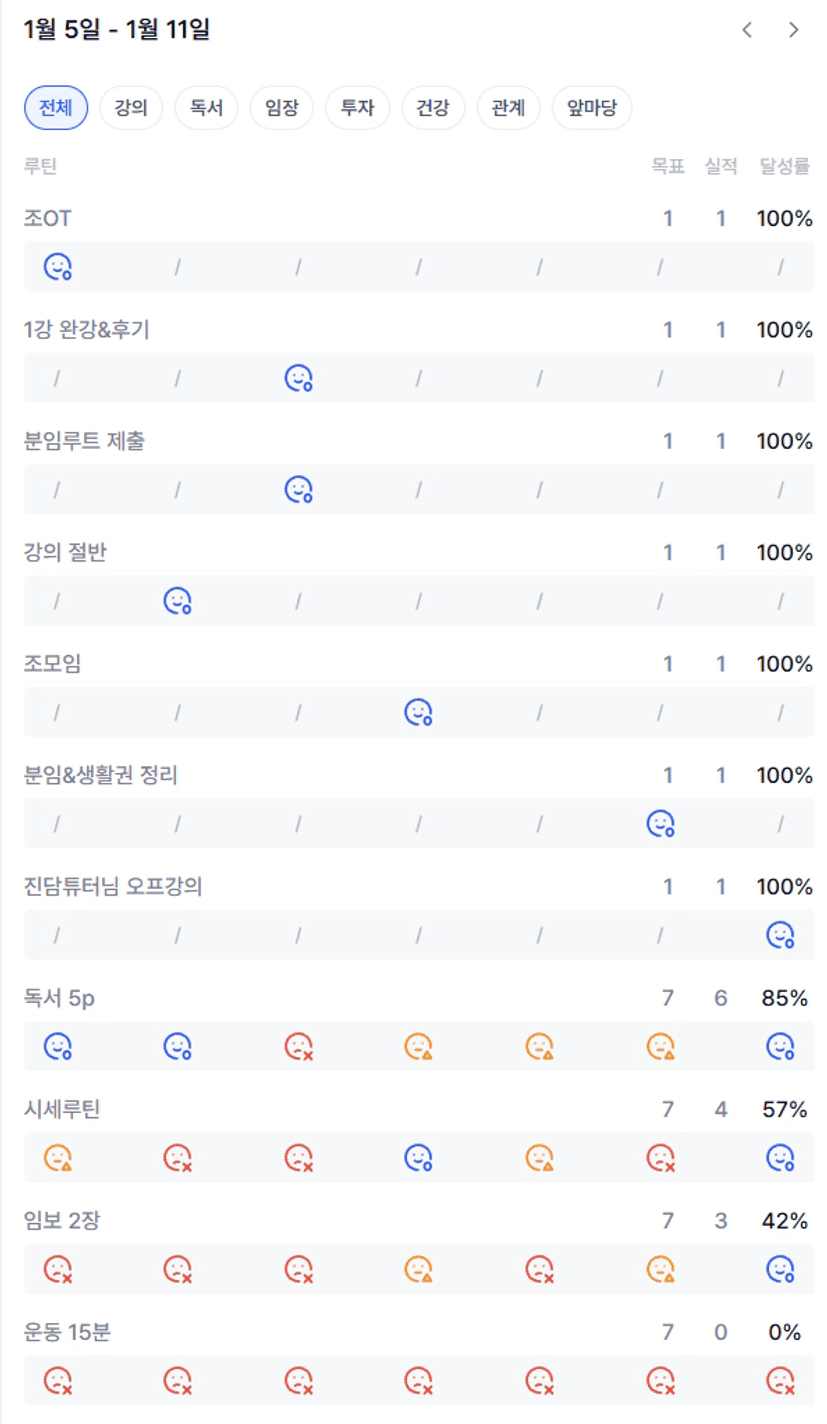This screenshot has width=827, height=1424.
Task: Click the blue smiley in 조모임 row
Action: (x=418, y=712)
